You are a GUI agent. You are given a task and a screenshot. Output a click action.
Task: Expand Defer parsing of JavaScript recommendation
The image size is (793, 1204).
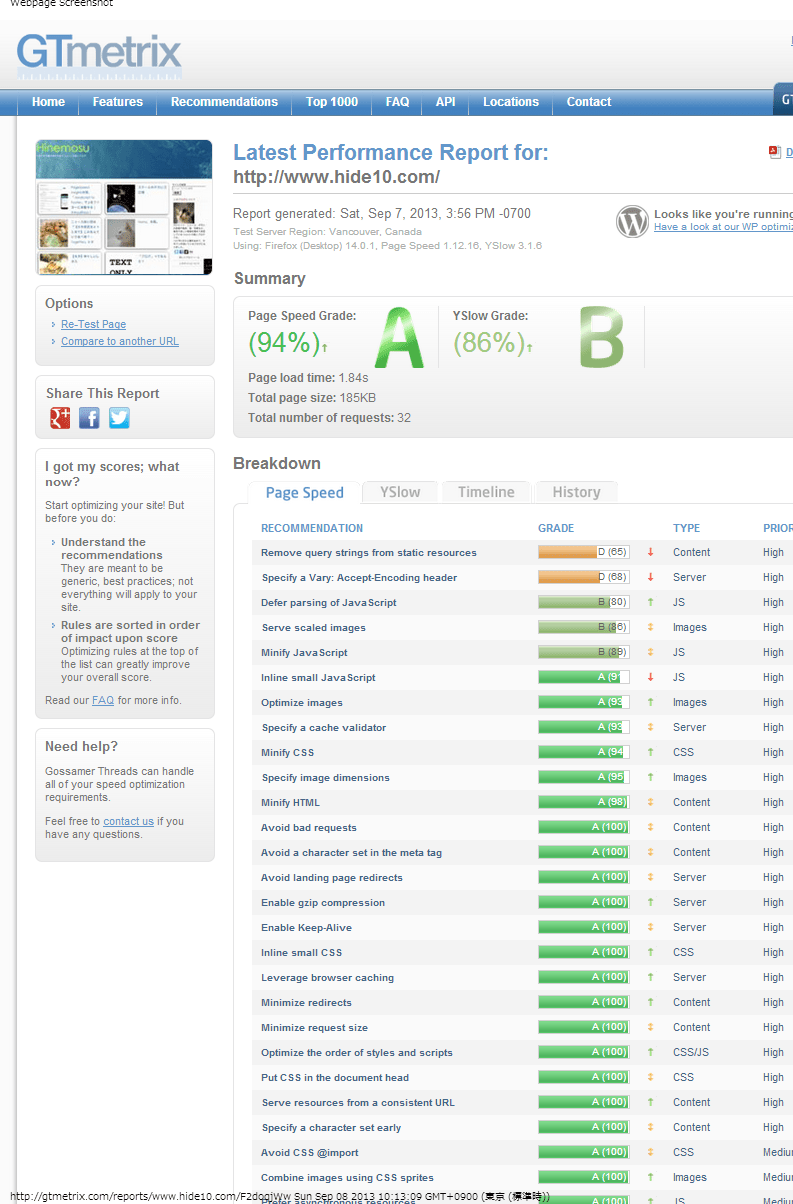coord(329,602)
